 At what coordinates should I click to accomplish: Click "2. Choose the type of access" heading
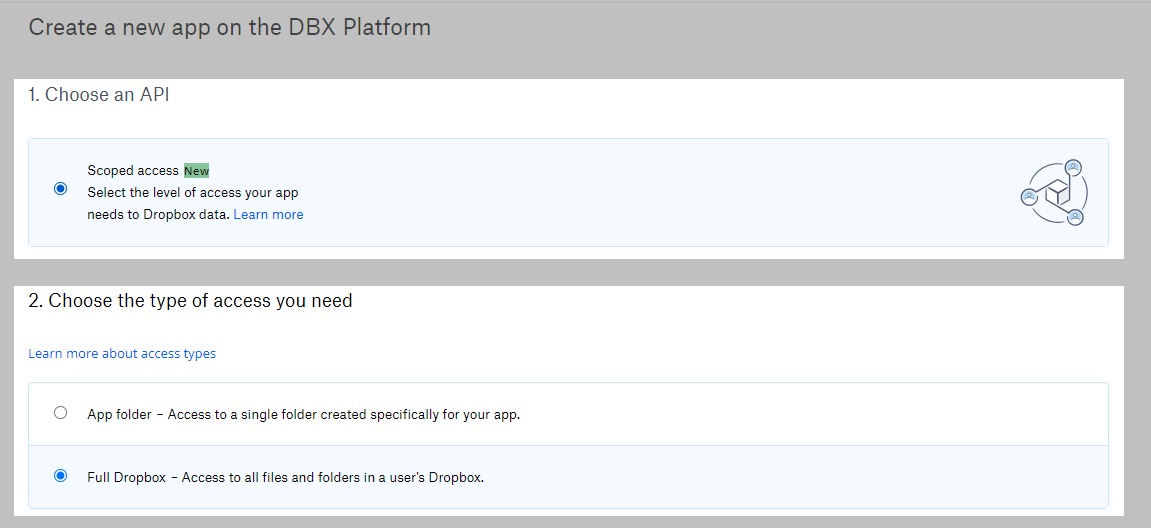[x=190, y=300]
